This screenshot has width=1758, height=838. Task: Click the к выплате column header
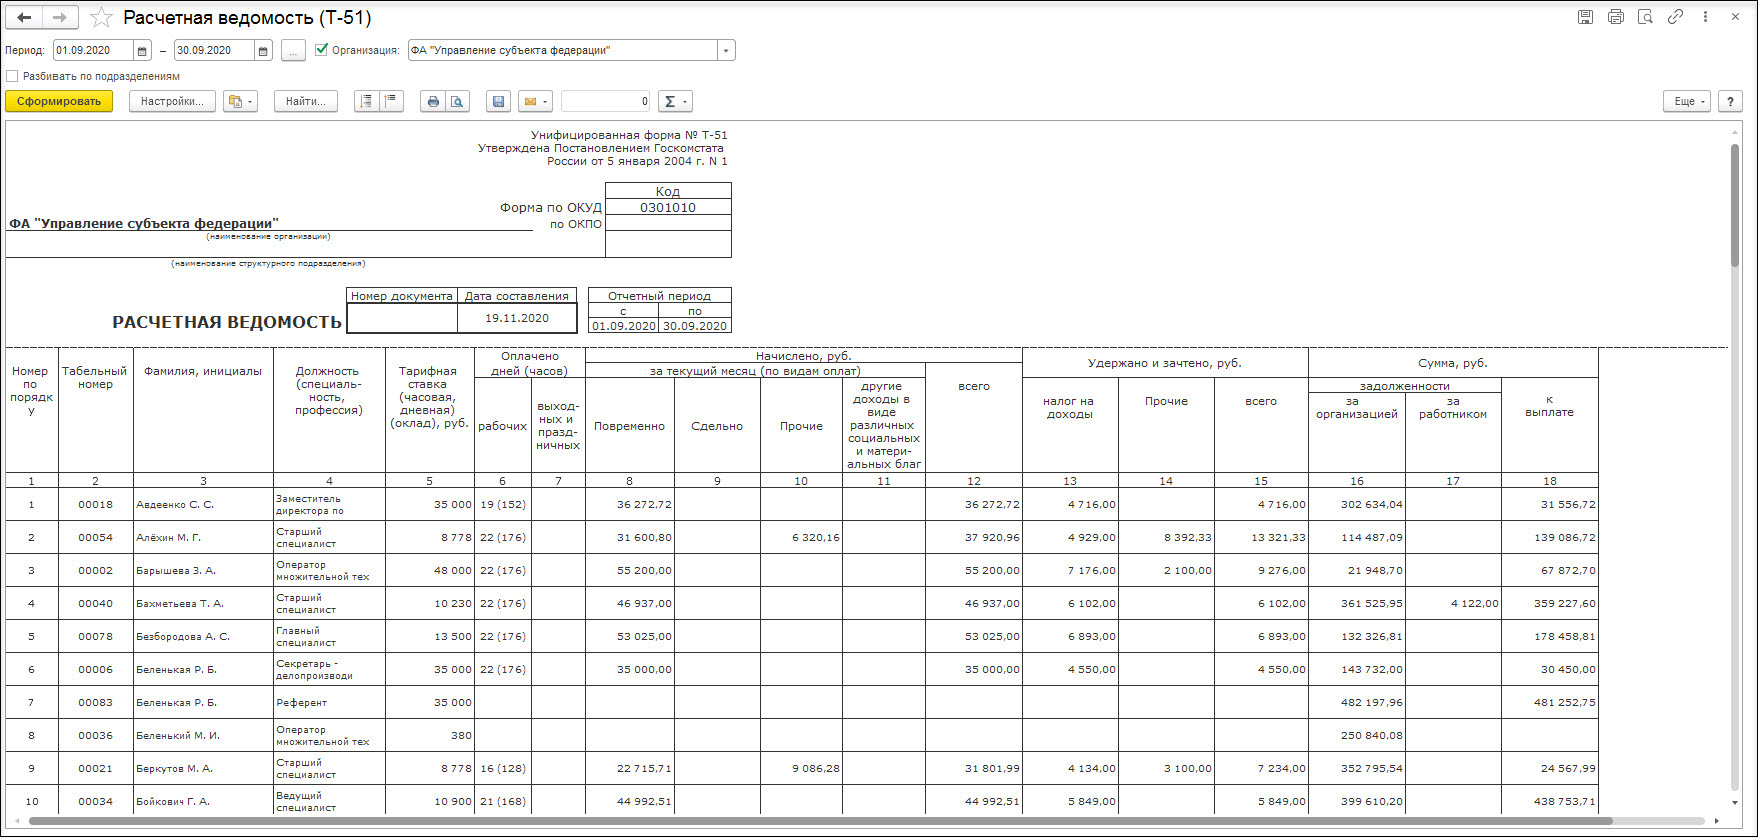click(1550, 405)
